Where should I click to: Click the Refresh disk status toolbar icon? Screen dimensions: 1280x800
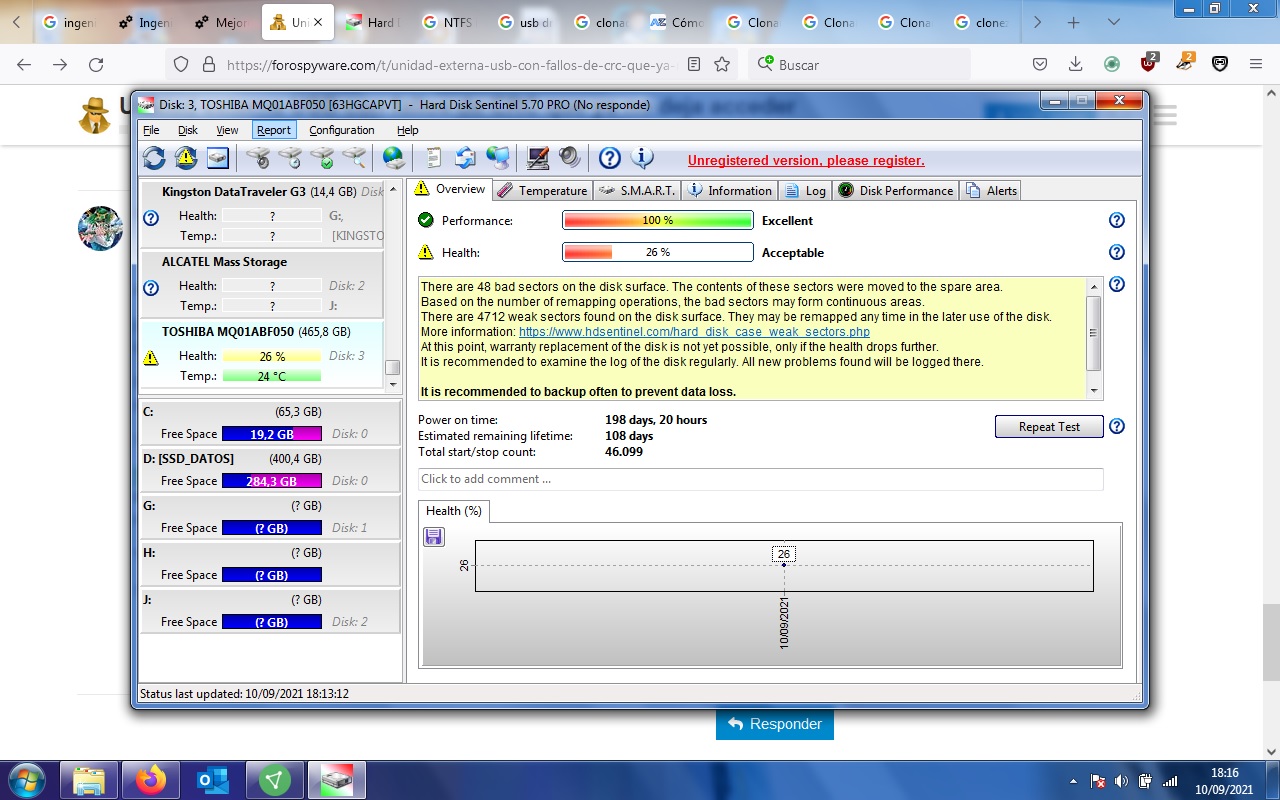(154, 158)
